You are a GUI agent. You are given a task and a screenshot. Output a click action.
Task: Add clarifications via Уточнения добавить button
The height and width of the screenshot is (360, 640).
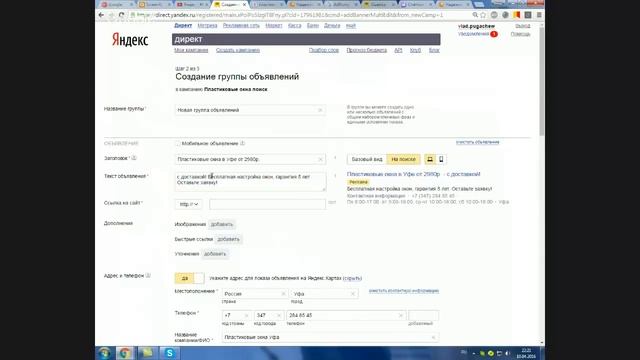coord(215,254)
